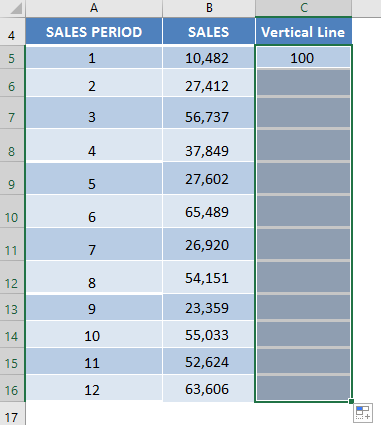Image resolution: width=381 pixels, height=425 pixels.
Task: Select the cell with sales value 65,489
Action: pyautogui.click(x=209, y=211)
